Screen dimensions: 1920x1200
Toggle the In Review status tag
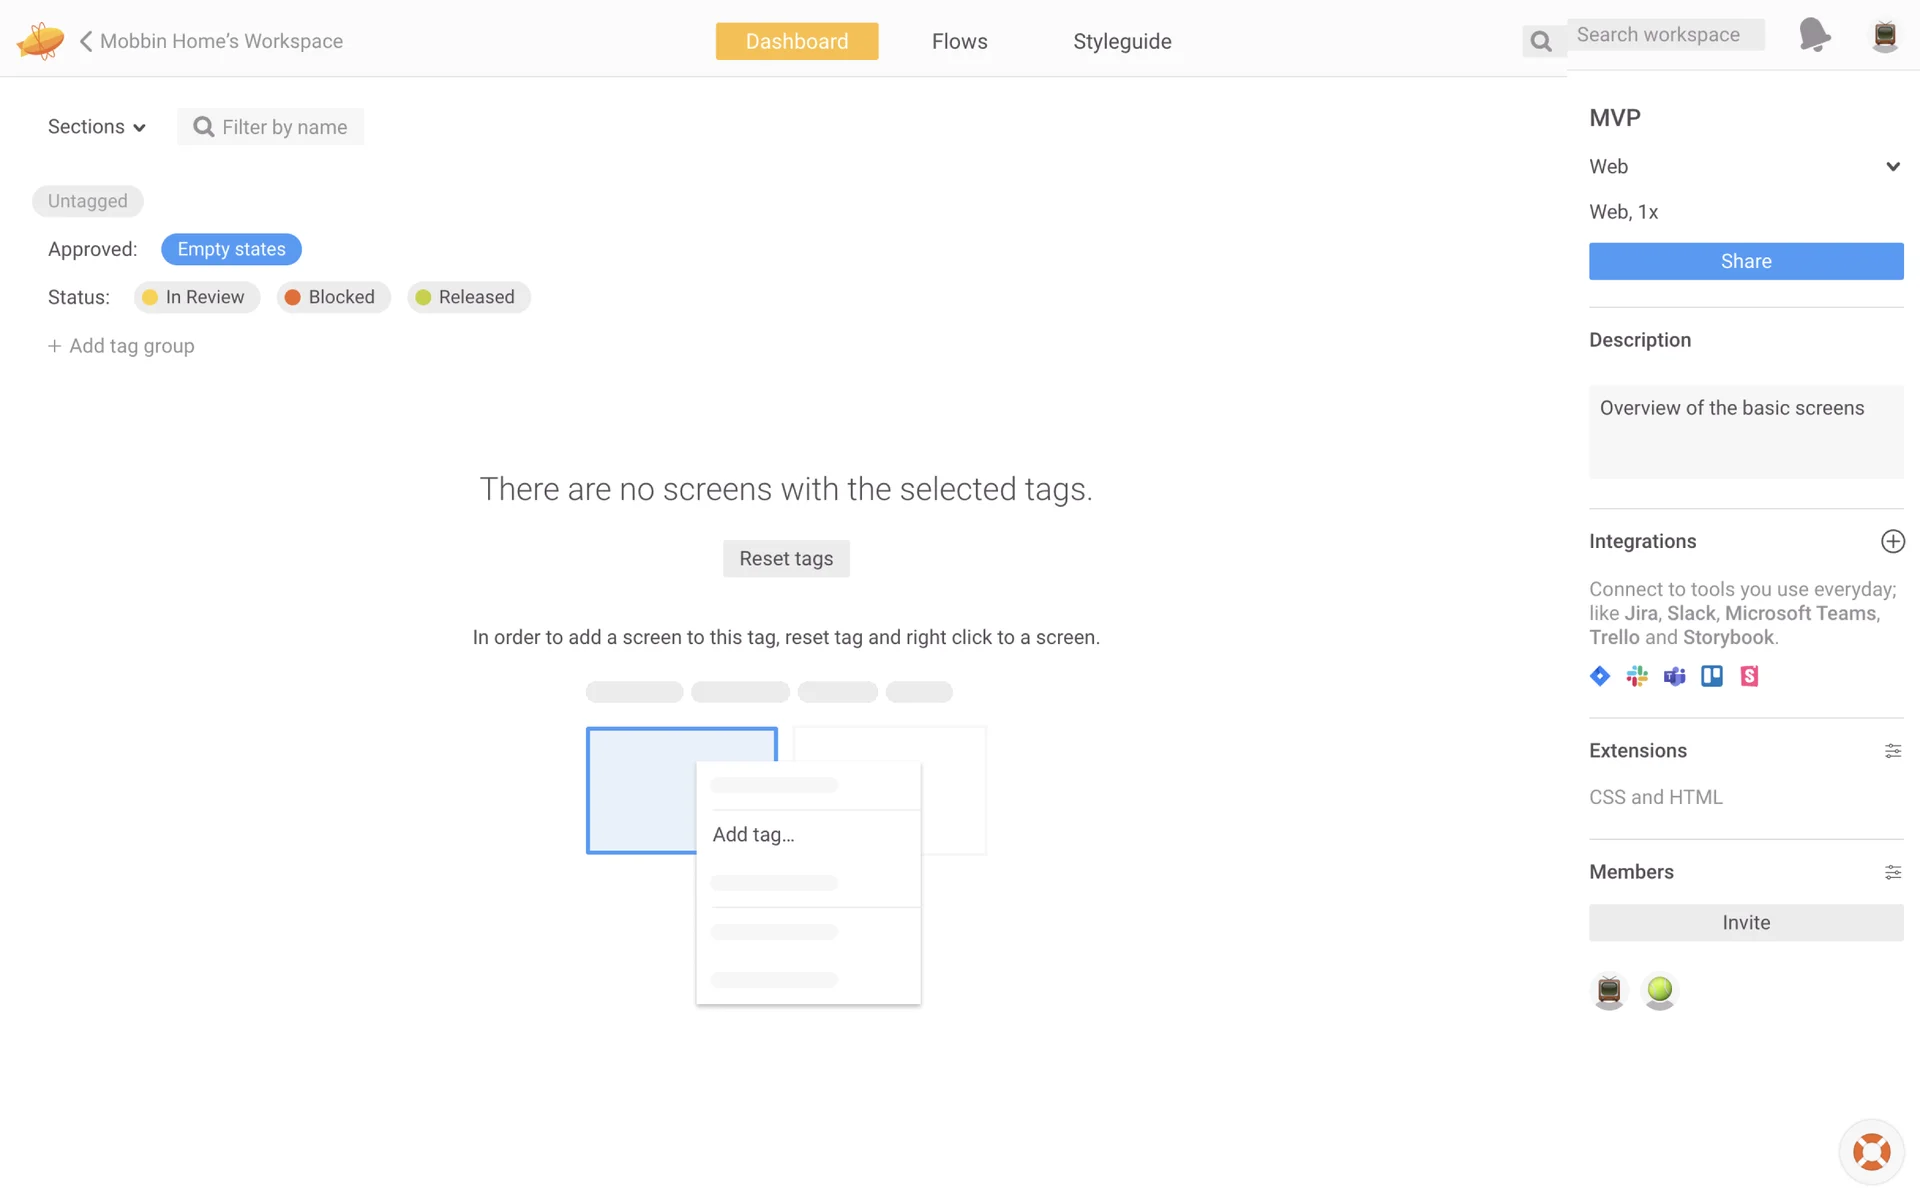[197, 297]
